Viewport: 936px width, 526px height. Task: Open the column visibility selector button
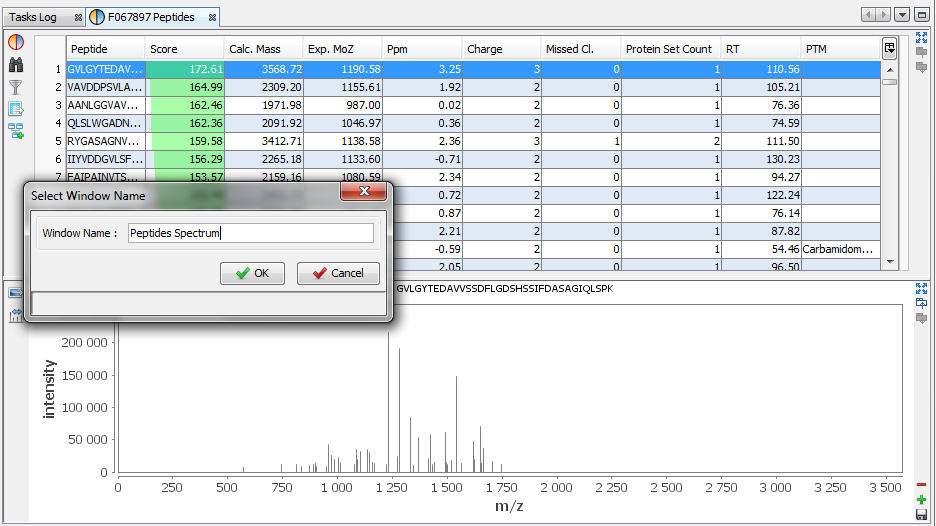pyautogui.click(x=889, y=48)
